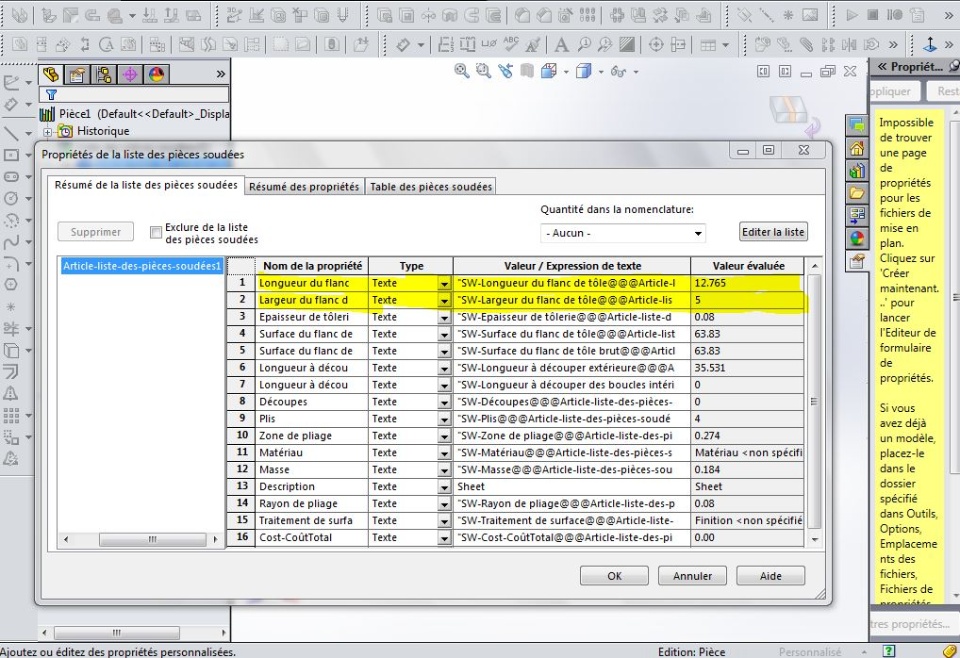Image resolution: width=960 pixels, height=658 pixels.
Task: Click the large letter A note tool
Action: pos(560,44)
